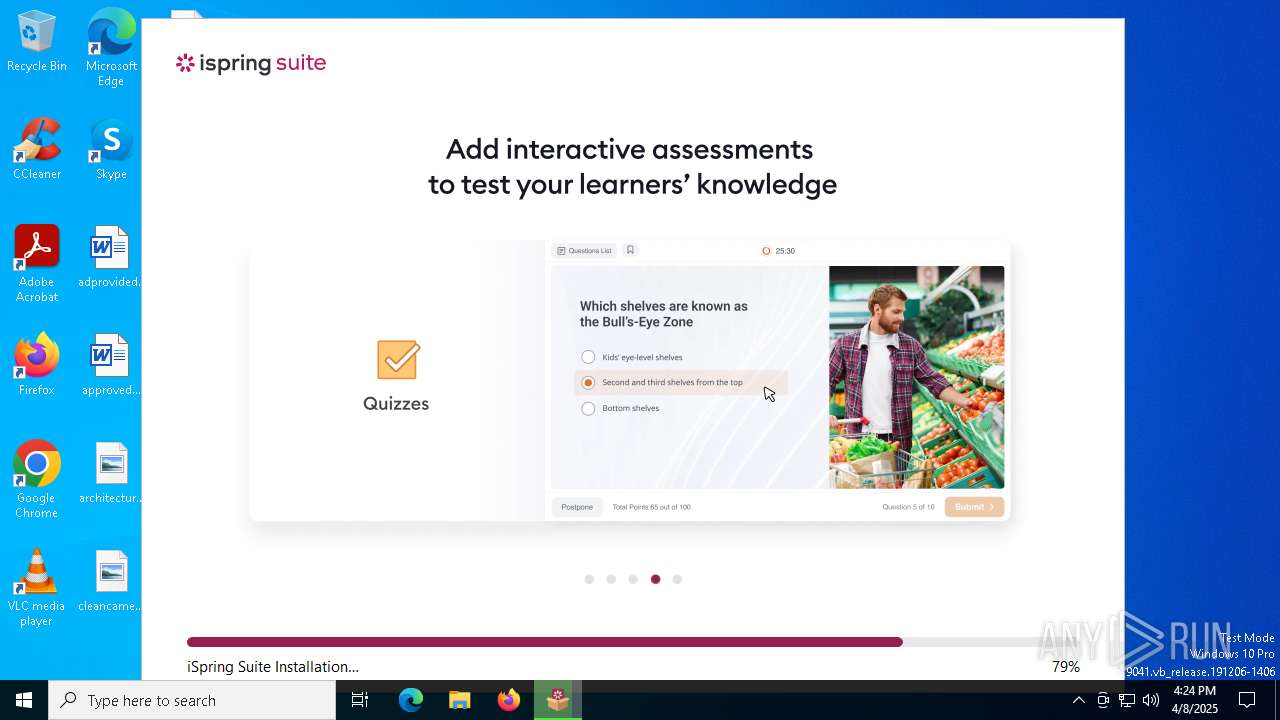Open Task View in taskbar
Screen dimensions: 1280x720
360,700
